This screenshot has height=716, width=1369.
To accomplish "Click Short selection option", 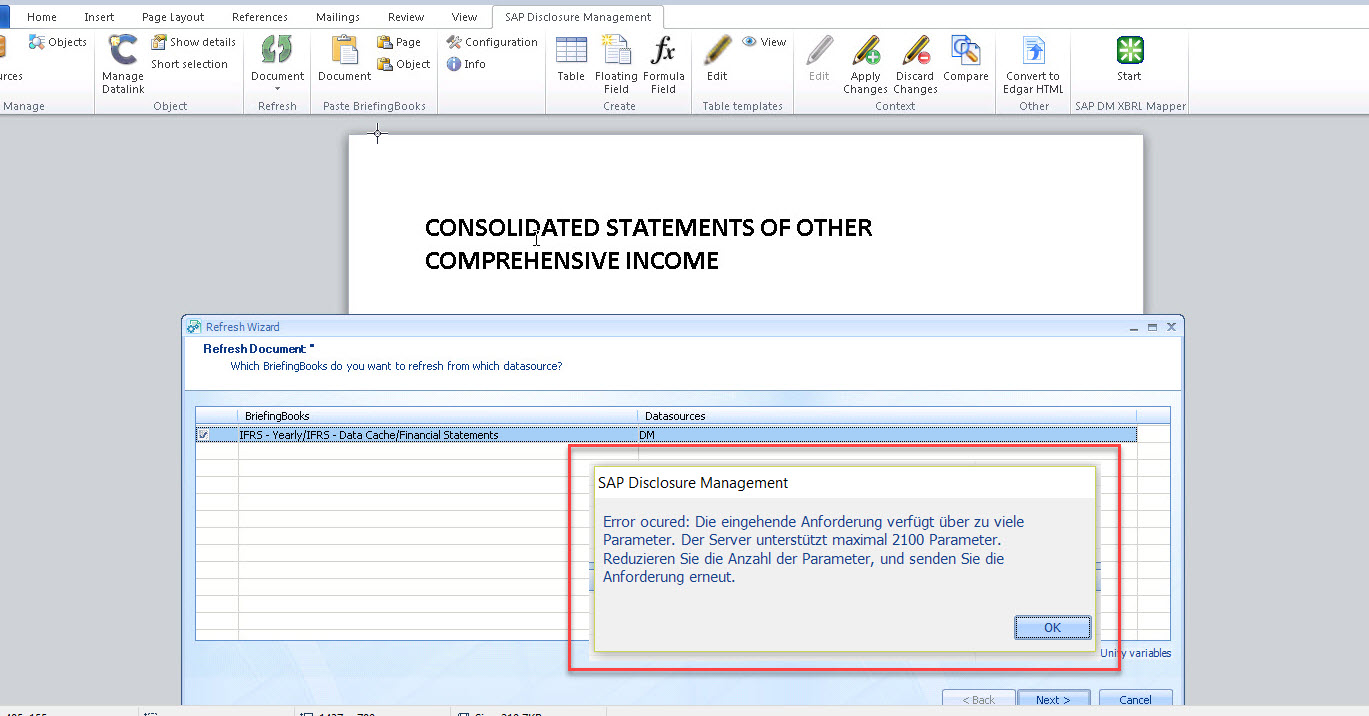I will (189, 64).
